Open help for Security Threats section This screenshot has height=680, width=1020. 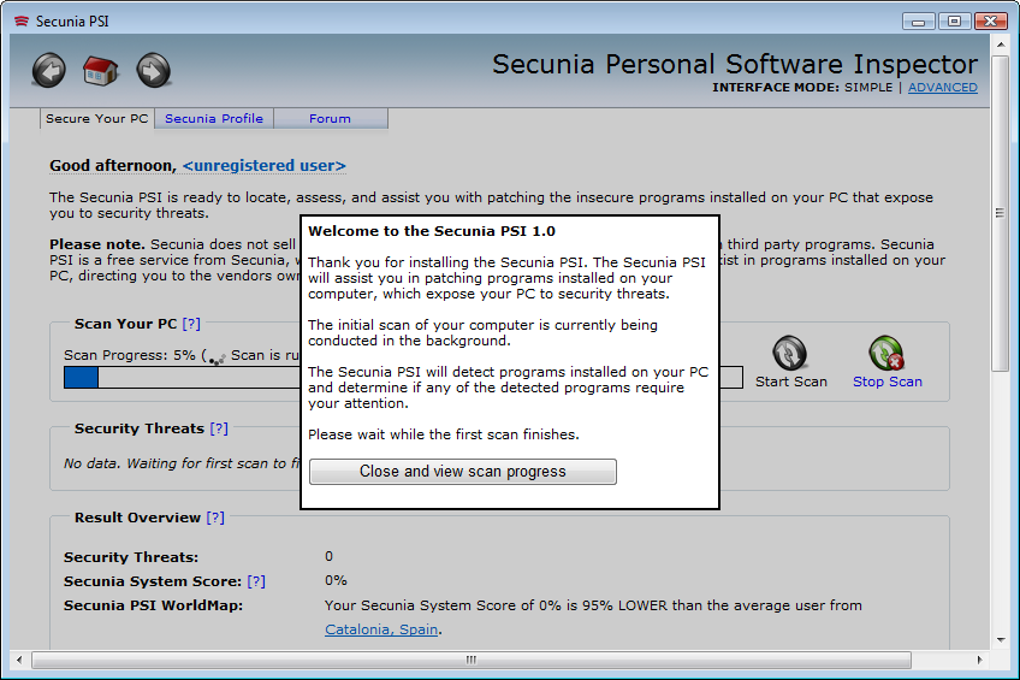click(x=218, y=428)
